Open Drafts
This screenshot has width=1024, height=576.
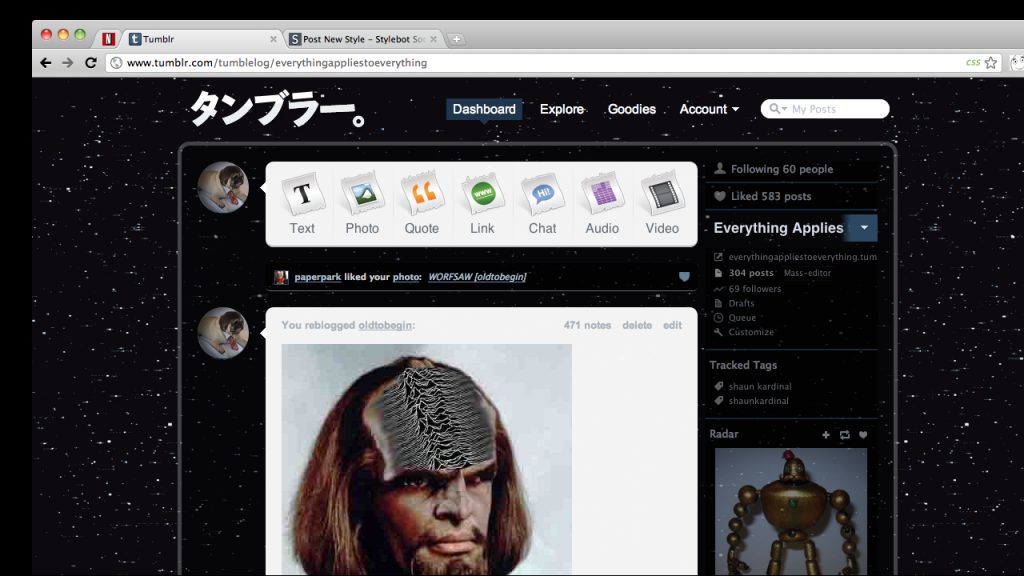pyautogui.click(x=741, y=303)
